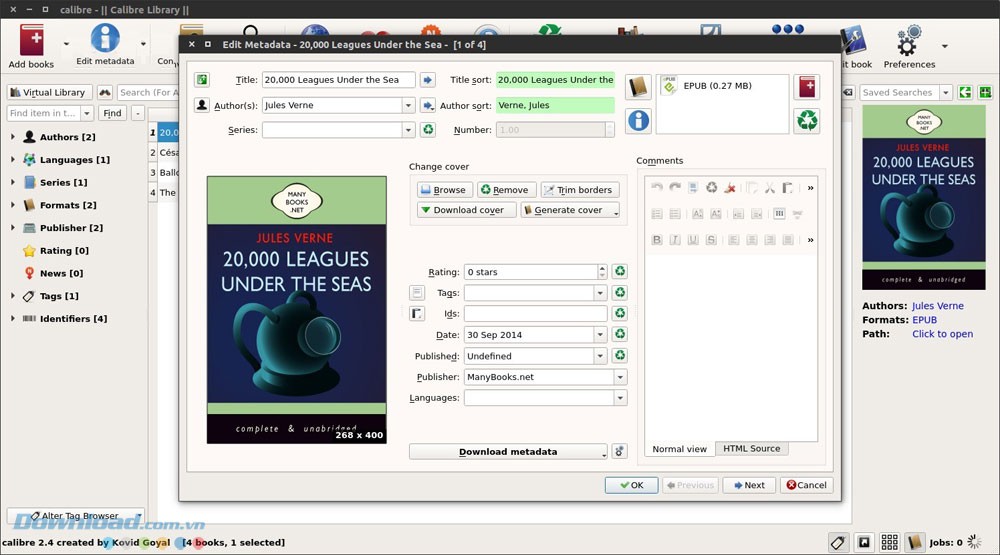
Task: Clear the Series field with its recycle icon
Action: pyautogui.click(x=427, y=130)
